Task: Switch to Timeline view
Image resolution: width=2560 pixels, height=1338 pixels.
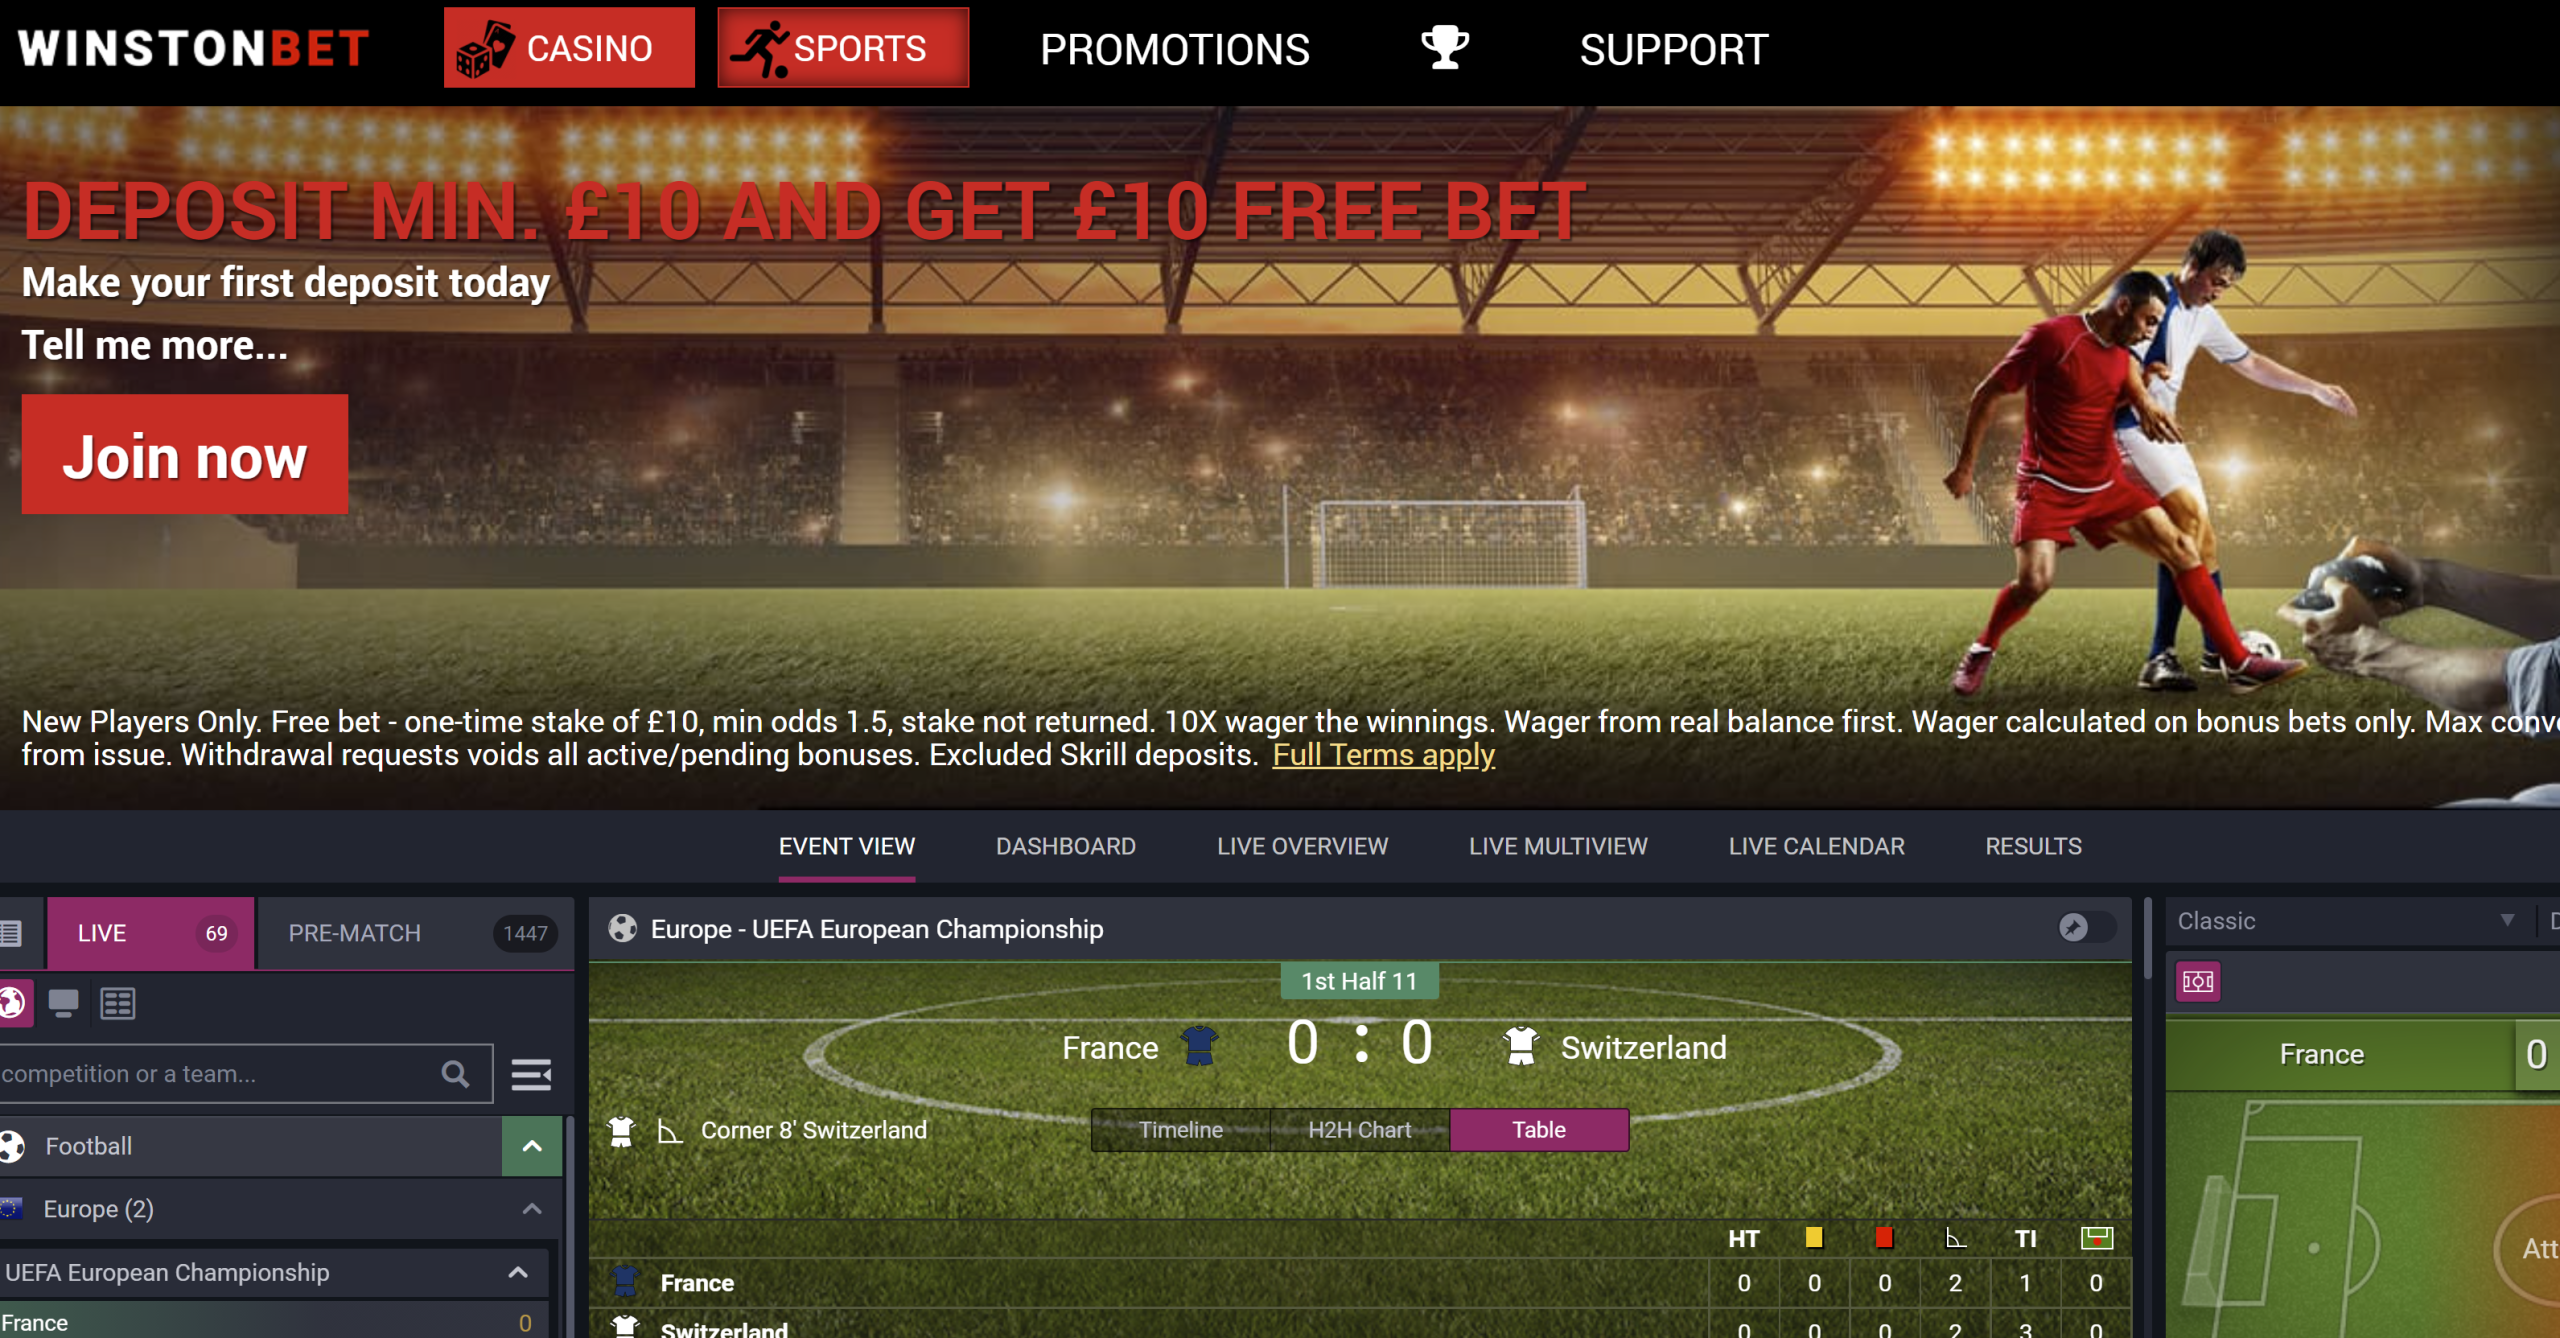Action: click(1180, 1130)
